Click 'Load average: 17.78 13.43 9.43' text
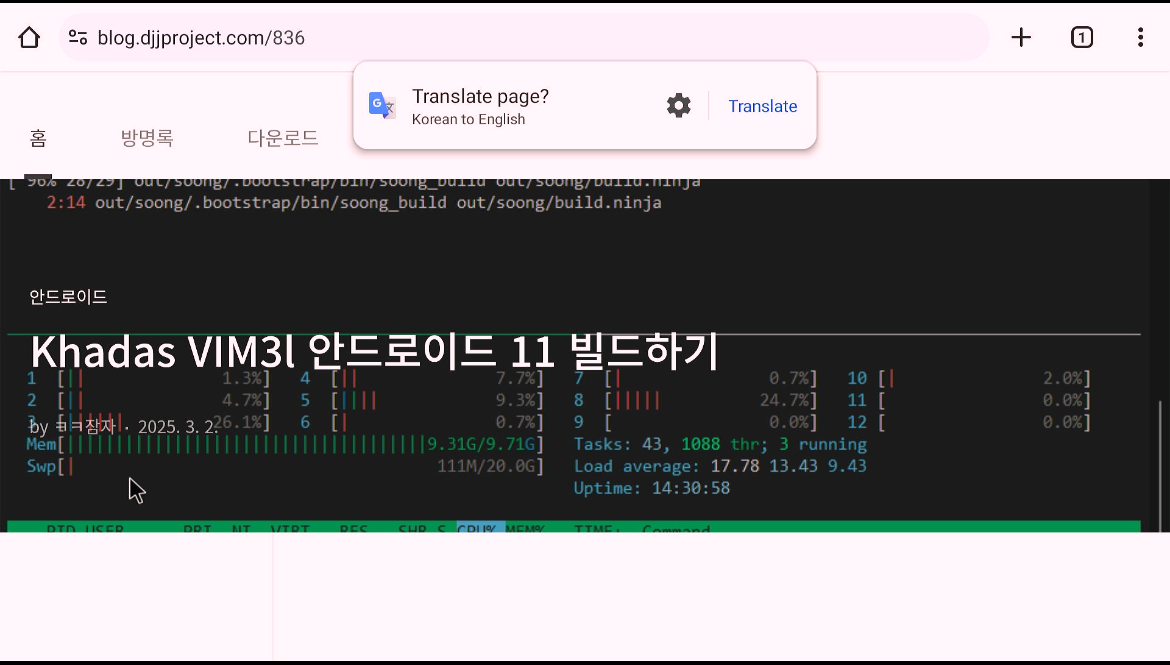The width and height of the screenshot is (1170, 665). pos(720,466)
